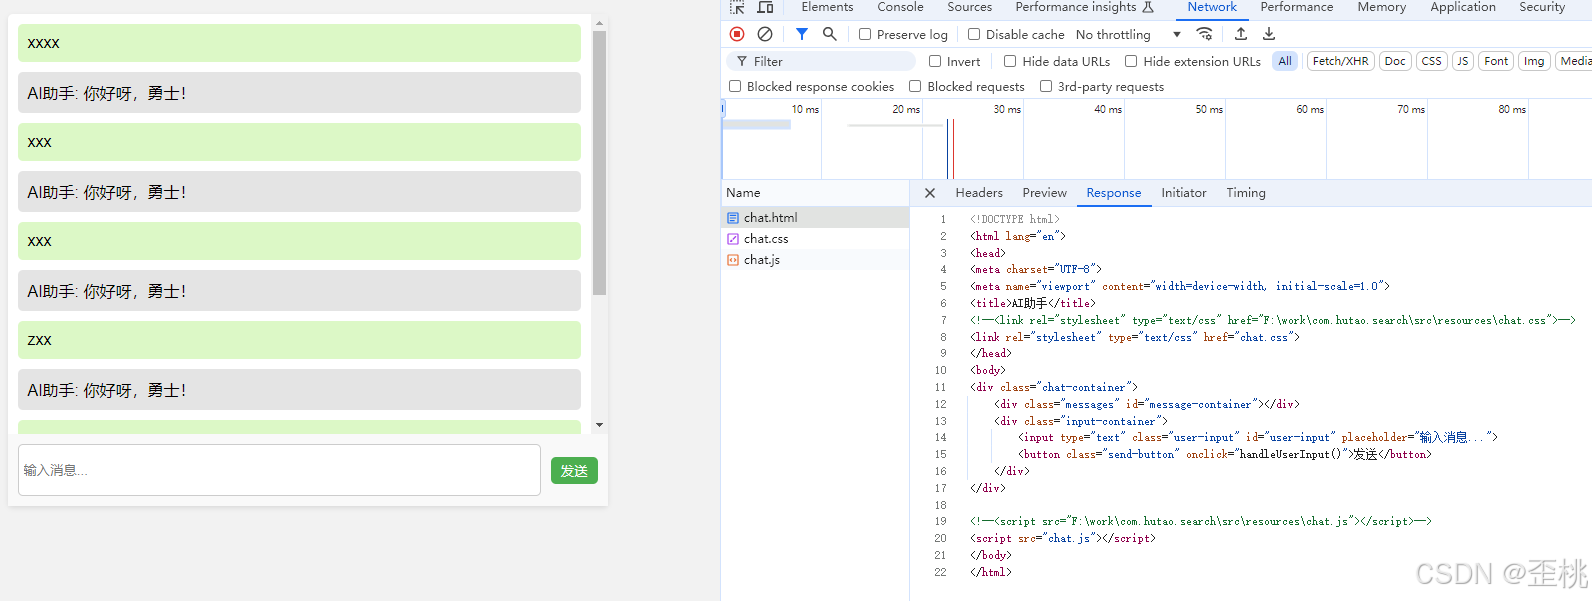Enable Preserve log checkbox

[865, 34]
